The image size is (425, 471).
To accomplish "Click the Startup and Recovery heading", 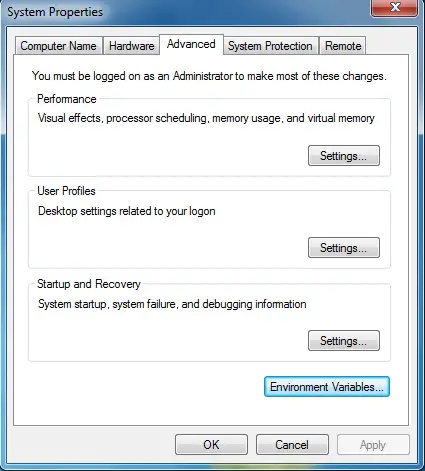I will click(x=89, y=284).
